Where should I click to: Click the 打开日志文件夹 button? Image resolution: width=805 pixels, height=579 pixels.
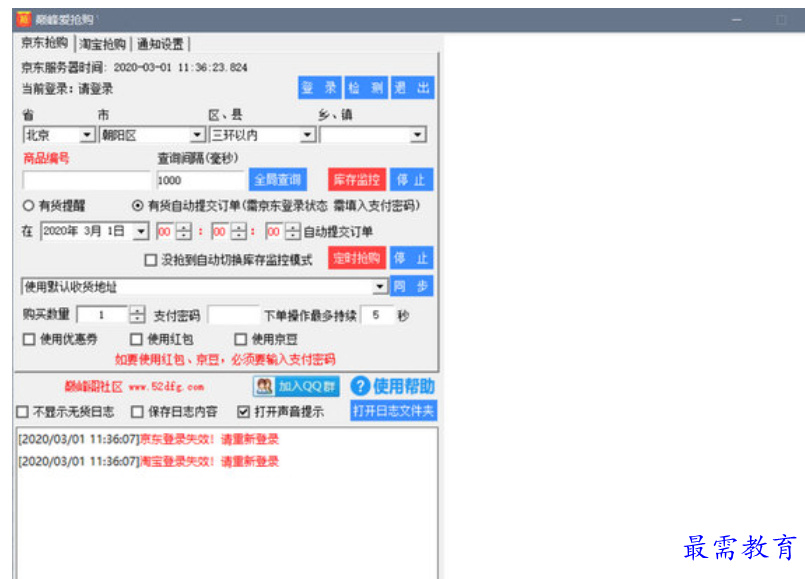point(393,411)
